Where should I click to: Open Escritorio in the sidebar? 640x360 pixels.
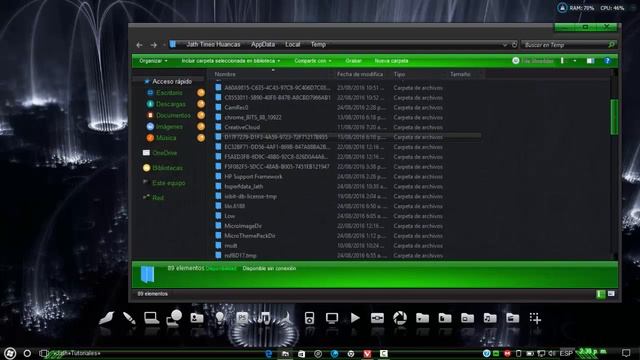click(169, 93)
